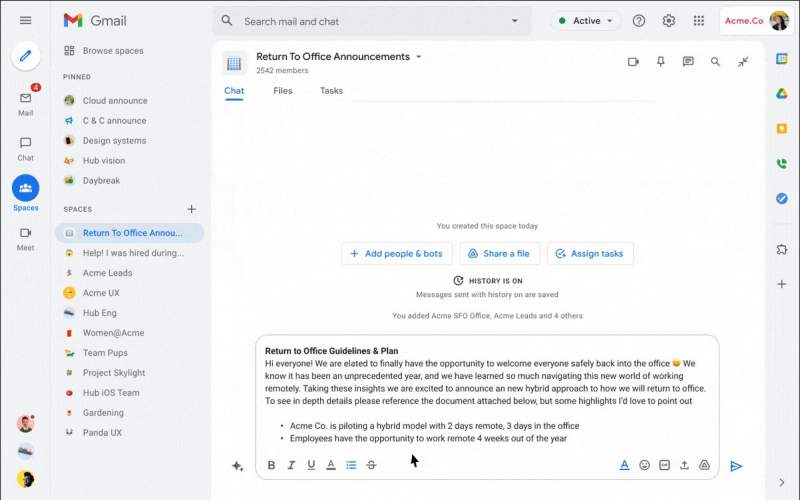800x500 pixels.
Task: Click Share a file button
Action: point(499,254)
